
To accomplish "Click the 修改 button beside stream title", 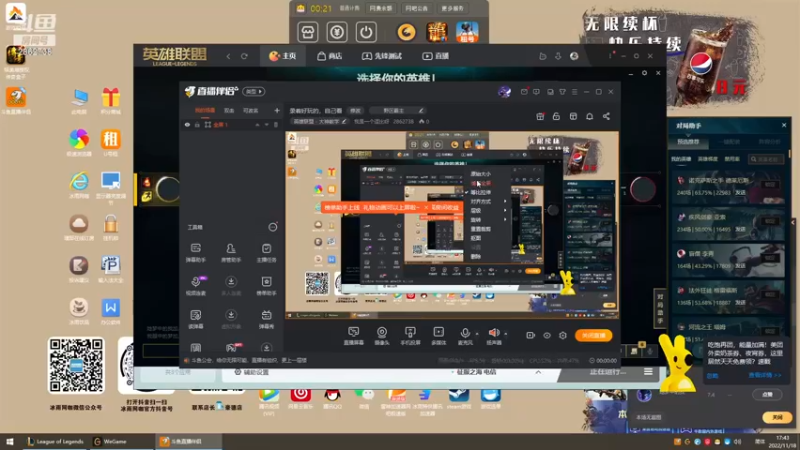I will coord(355,110).
